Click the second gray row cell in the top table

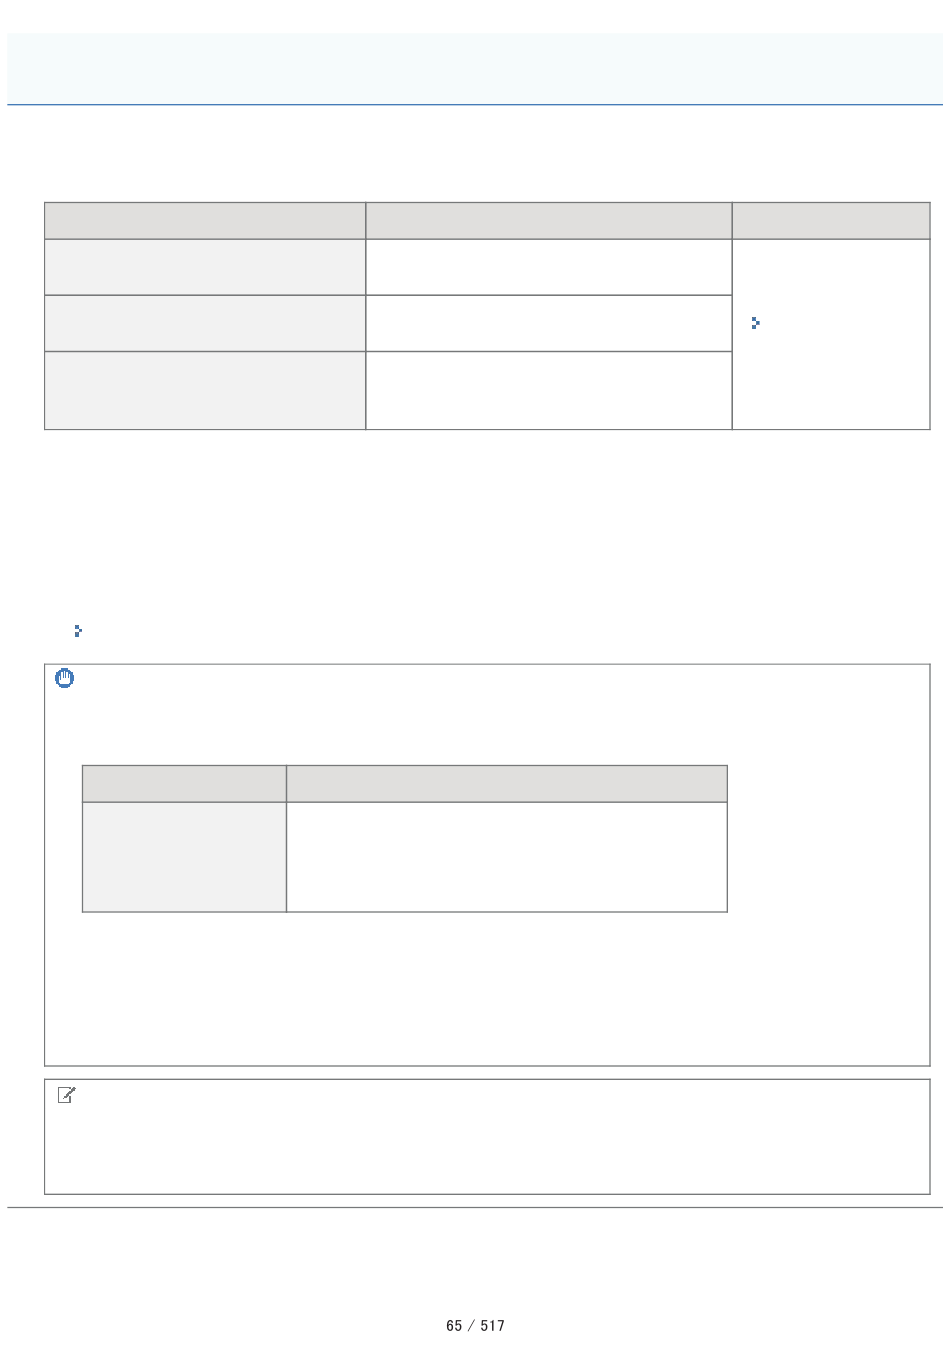(x=205, y=323)
